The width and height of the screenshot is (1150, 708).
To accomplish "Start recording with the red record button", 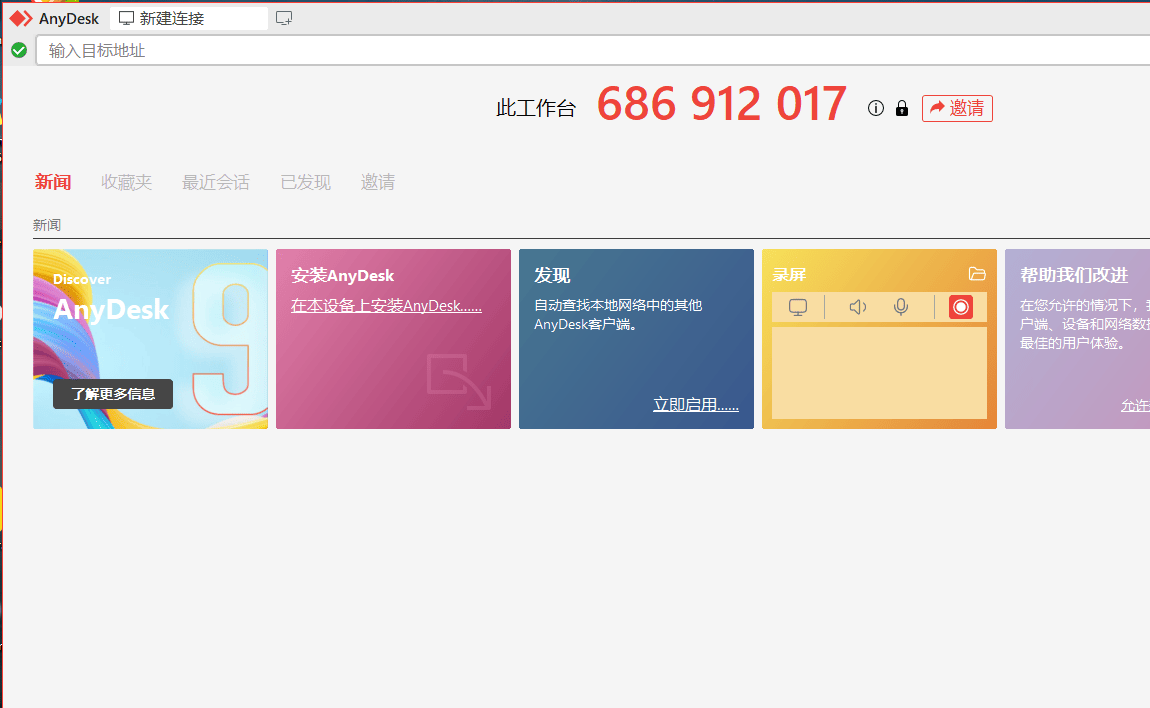I will click(x=961, y=307).
